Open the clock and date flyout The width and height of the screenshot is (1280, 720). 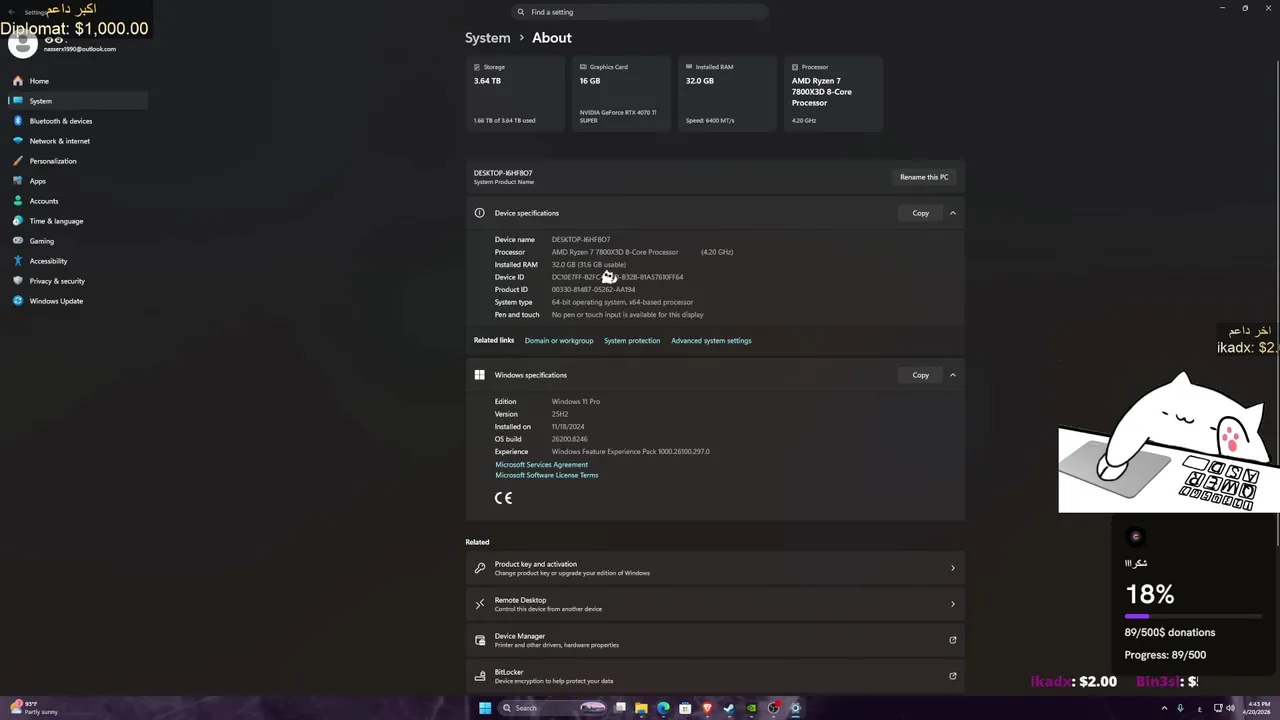(1259, 708)
